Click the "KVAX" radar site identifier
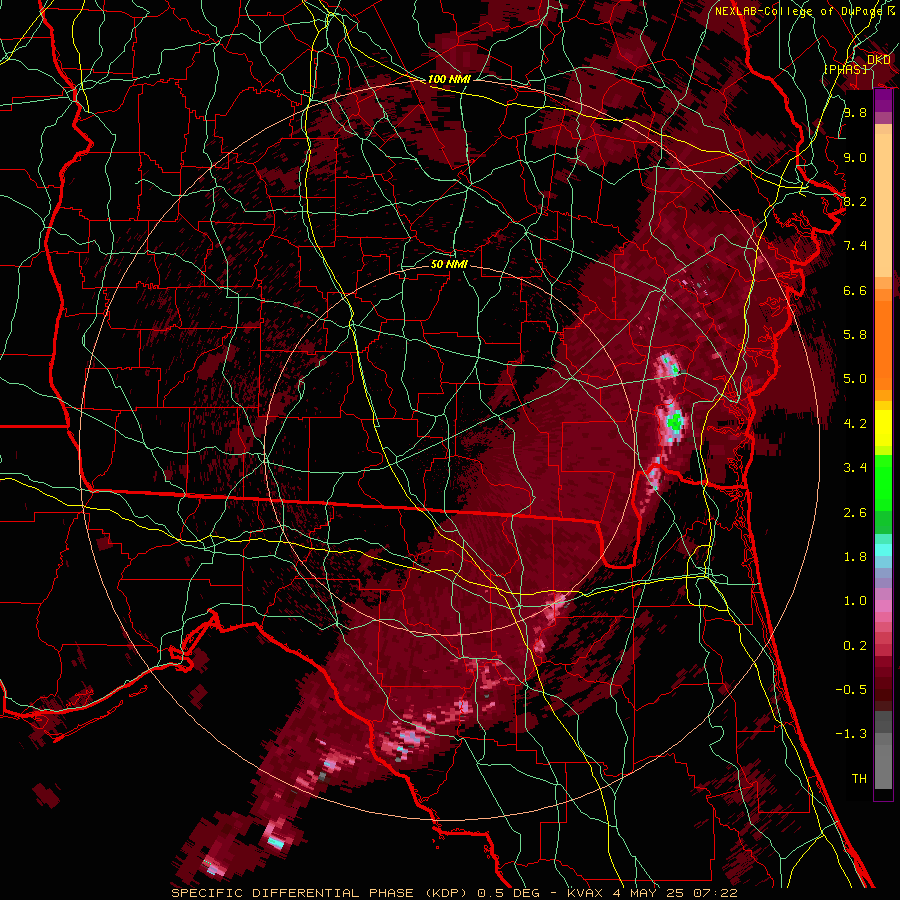The height and width of the screenshot is (900, 900). point(585,893)
